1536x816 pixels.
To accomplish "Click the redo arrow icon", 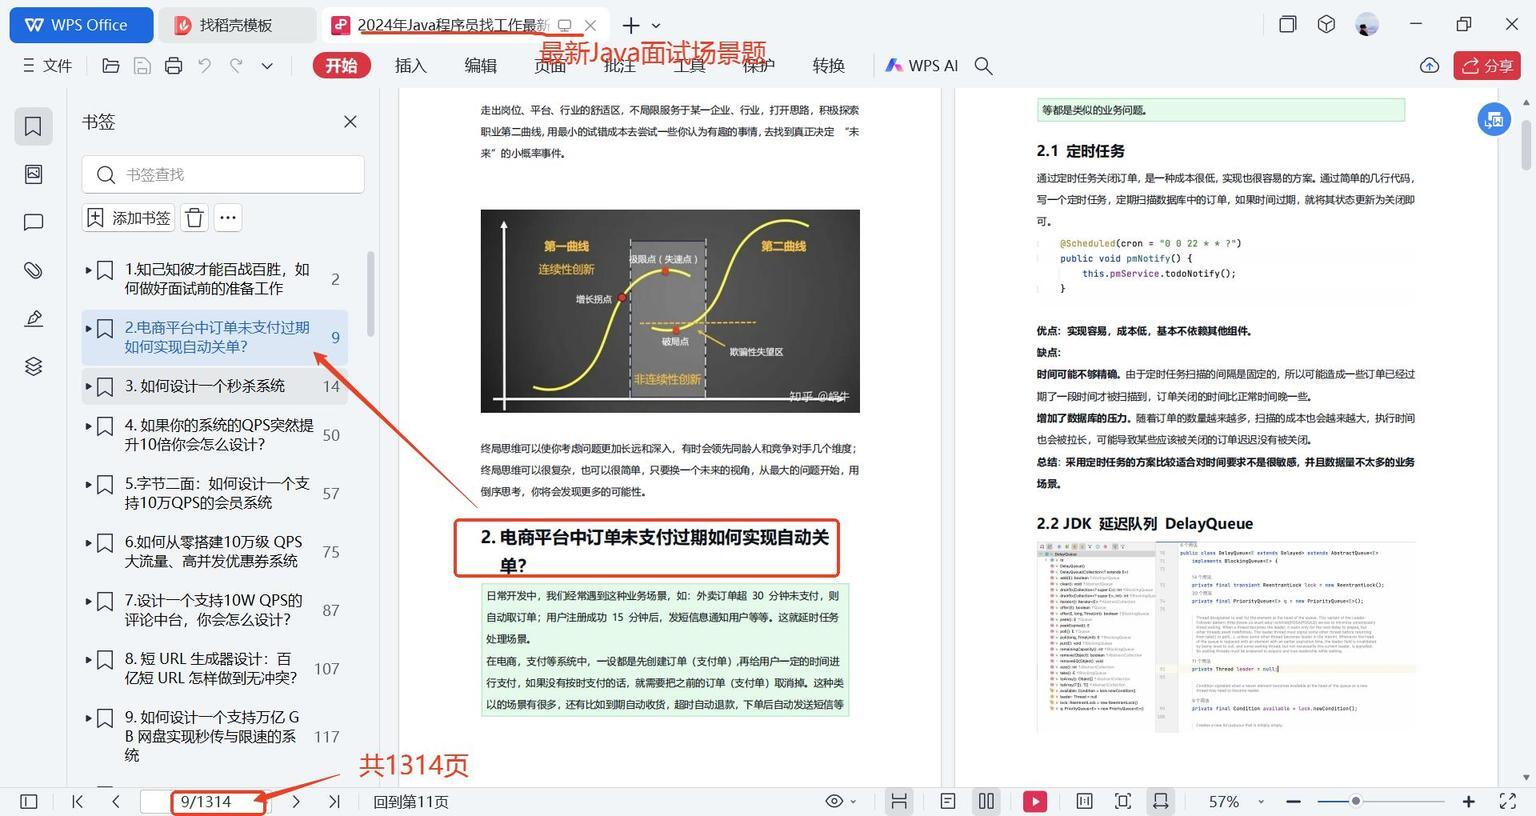I will coord(236,66).
